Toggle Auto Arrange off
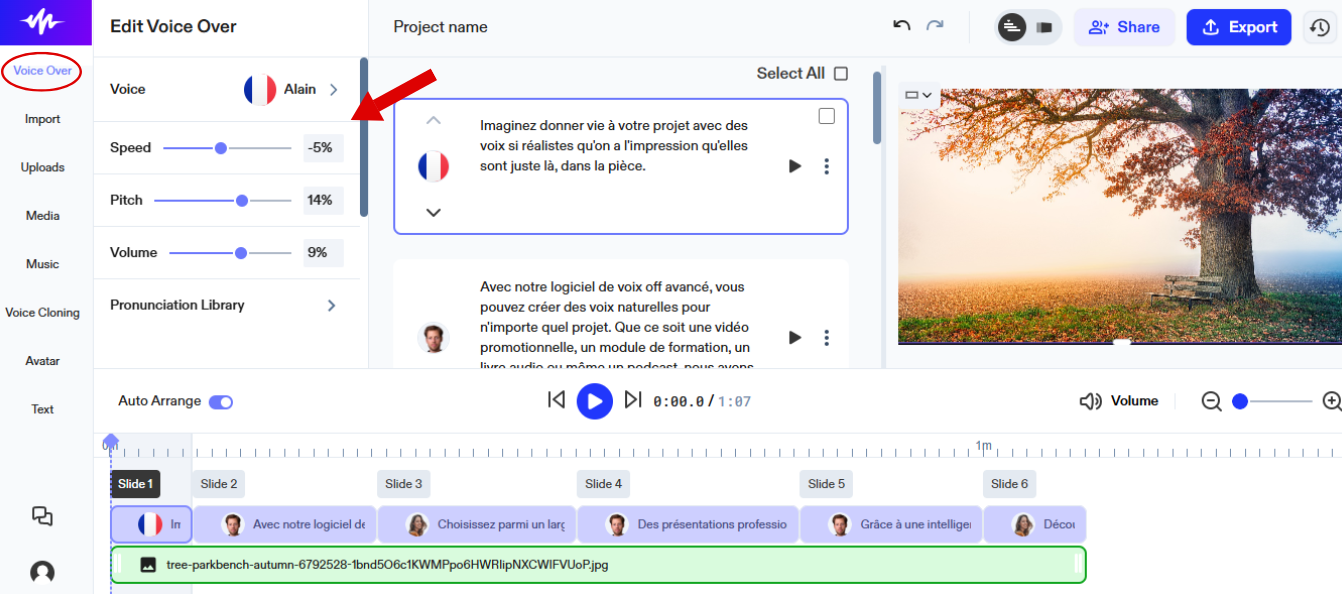Screen dimensions: 1342x594 pyautogui.click(x=220, y=400)
